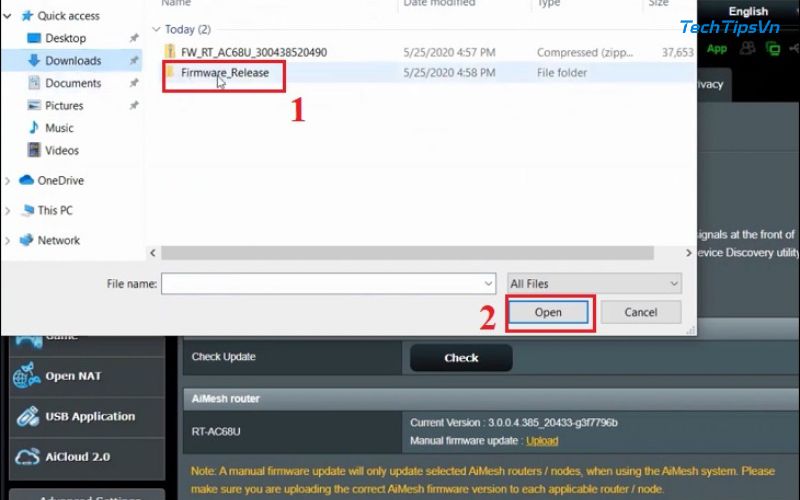Screen dimensions: 800x500
Task: Click the Videos icon in sidebar
Action: pos(33,151)
